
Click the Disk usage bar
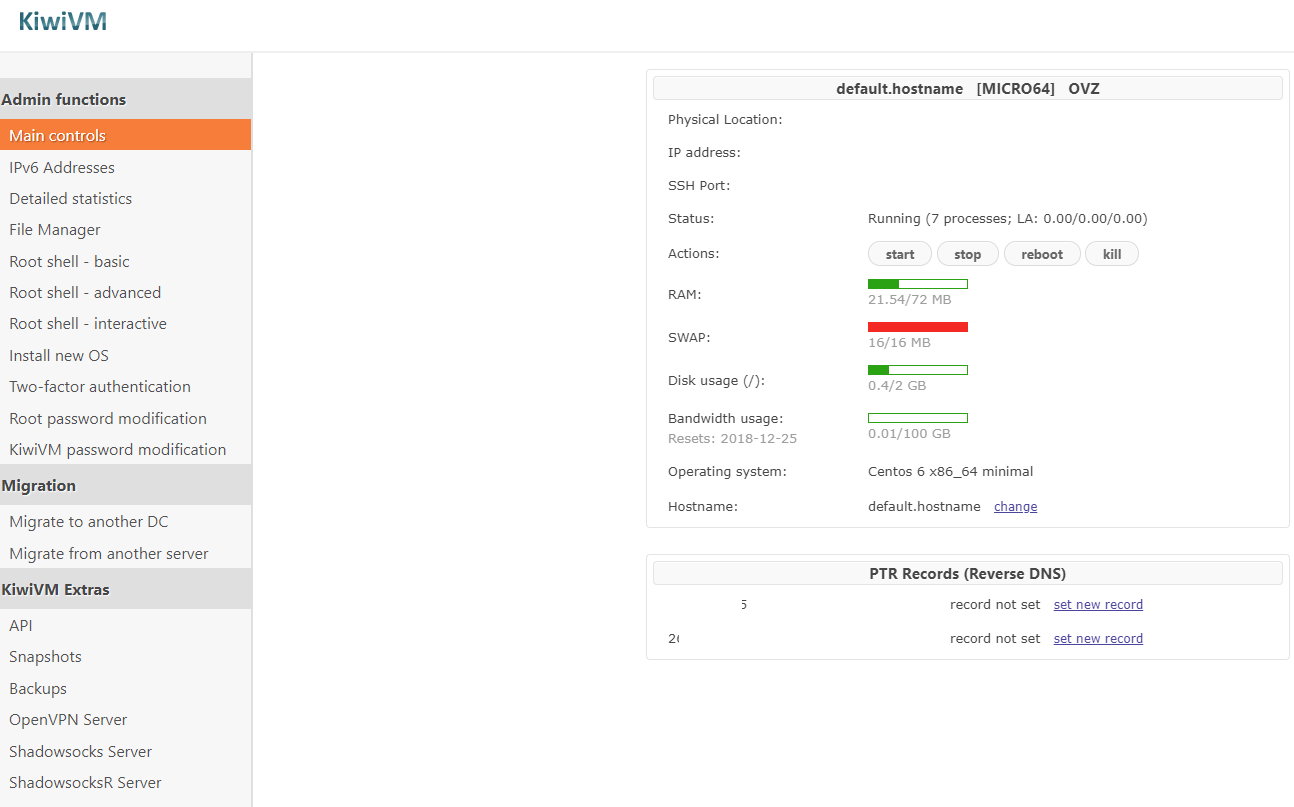918,370
